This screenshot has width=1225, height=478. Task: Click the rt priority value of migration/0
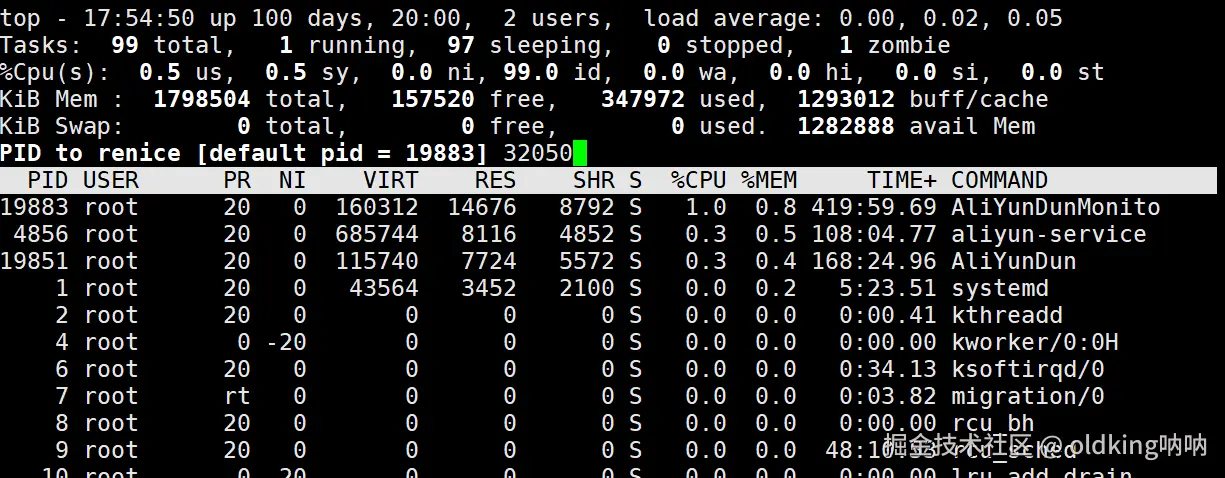tap(237, 396)
